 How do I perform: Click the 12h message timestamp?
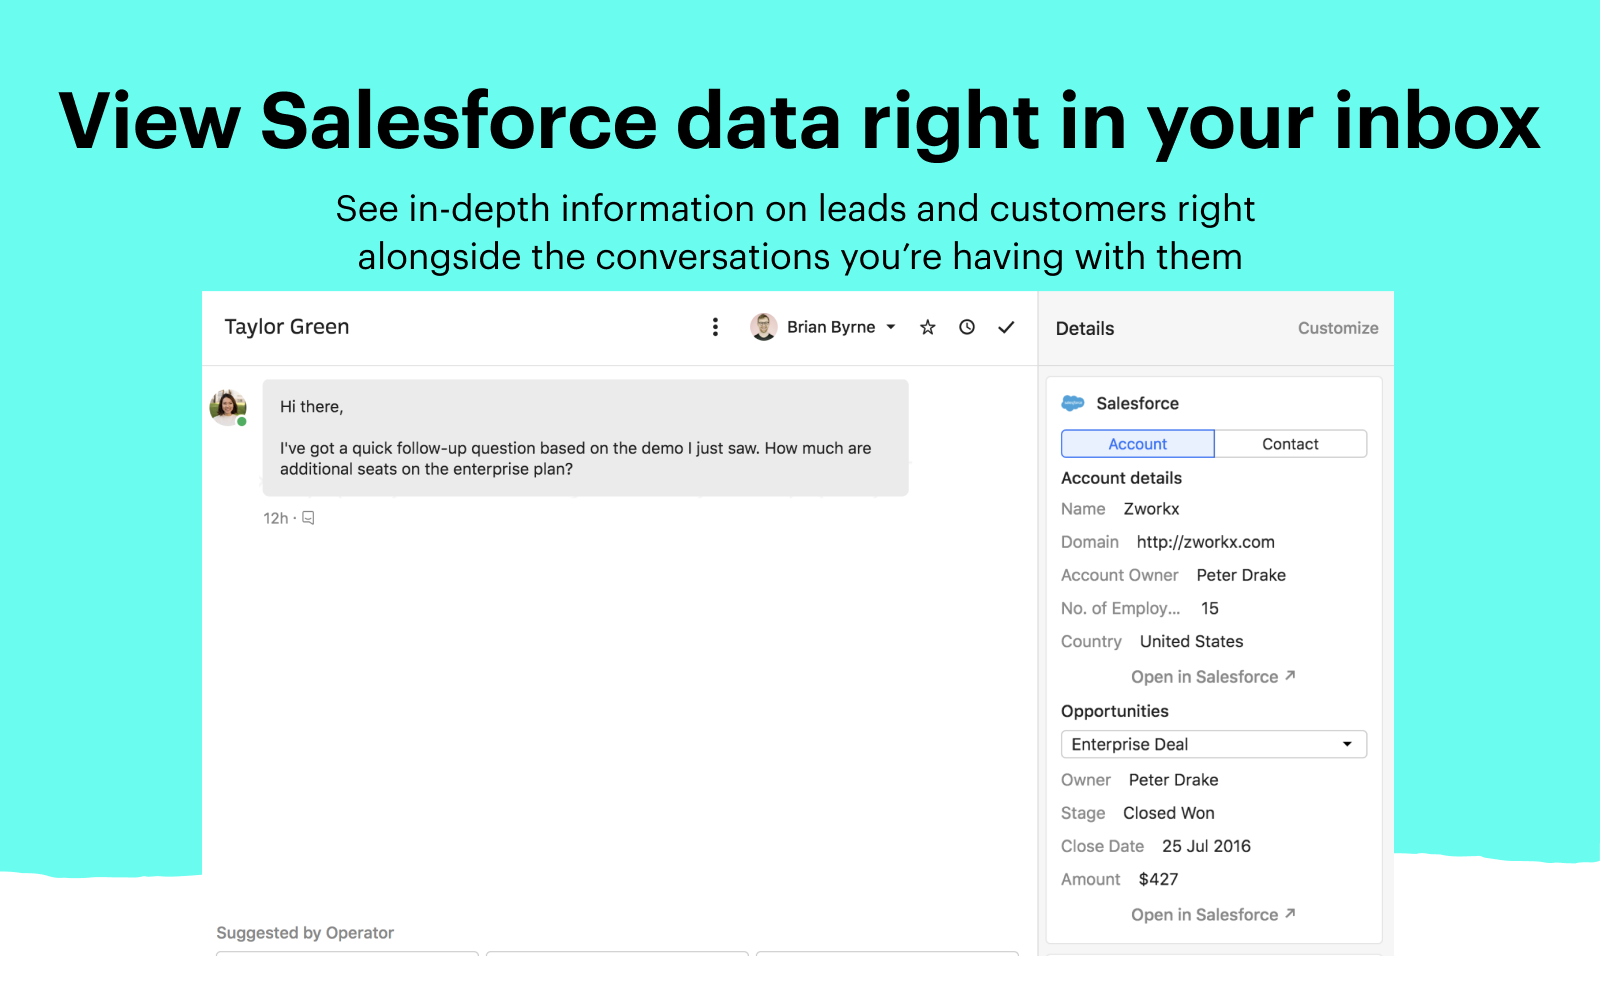pos(275,518)
